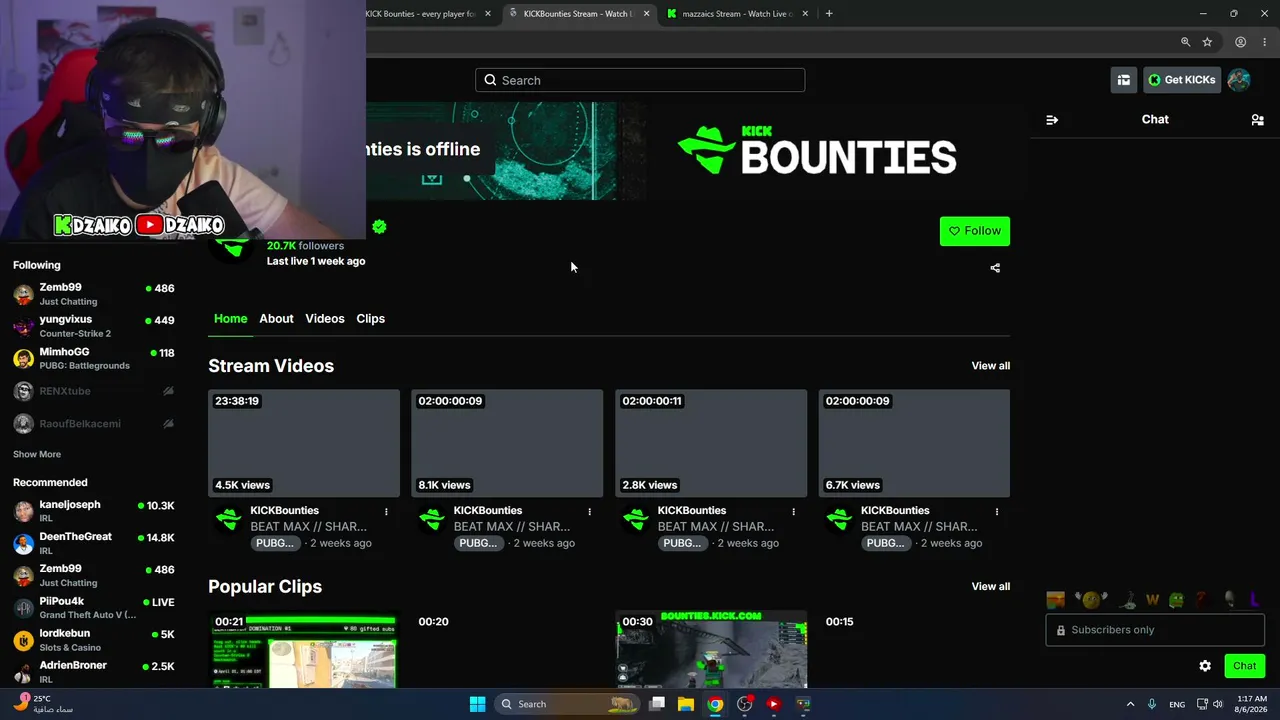1280x720 pixels.
Task: Open lordkebun in Recommended list
Action: click(x=93, y=640)
